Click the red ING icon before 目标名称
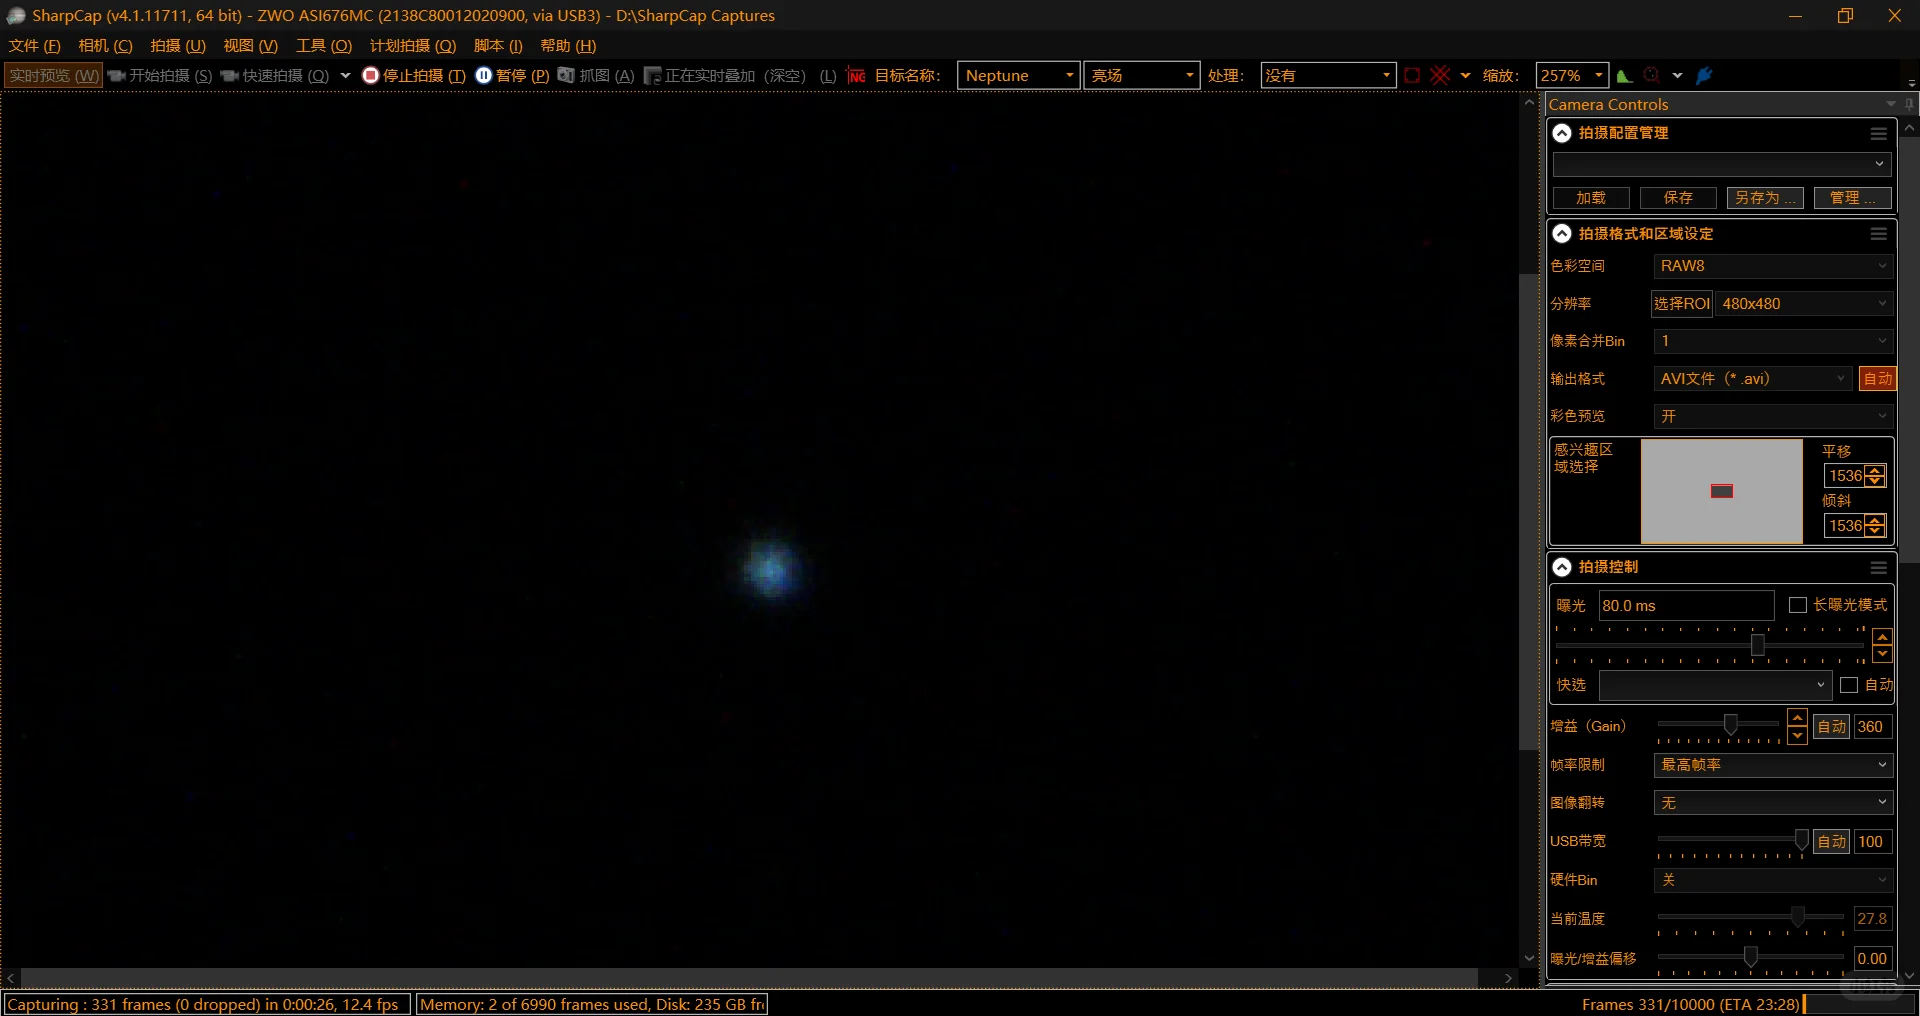This screenshot has height=1016, width=1920. click(x=856, y=76)
